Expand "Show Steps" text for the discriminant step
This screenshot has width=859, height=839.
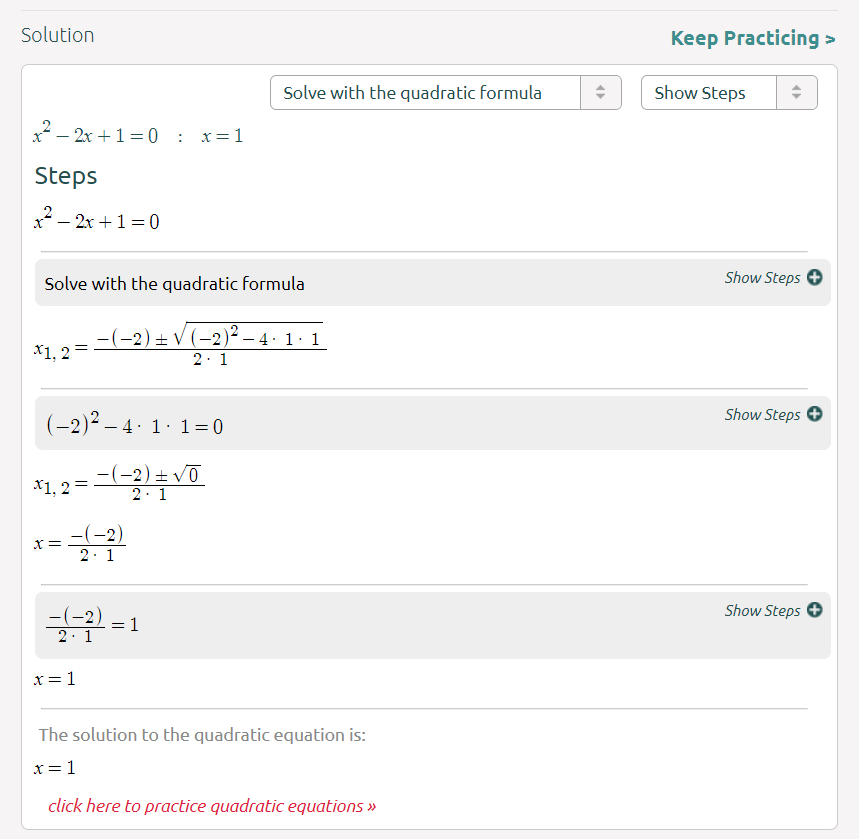coord(762,414)
